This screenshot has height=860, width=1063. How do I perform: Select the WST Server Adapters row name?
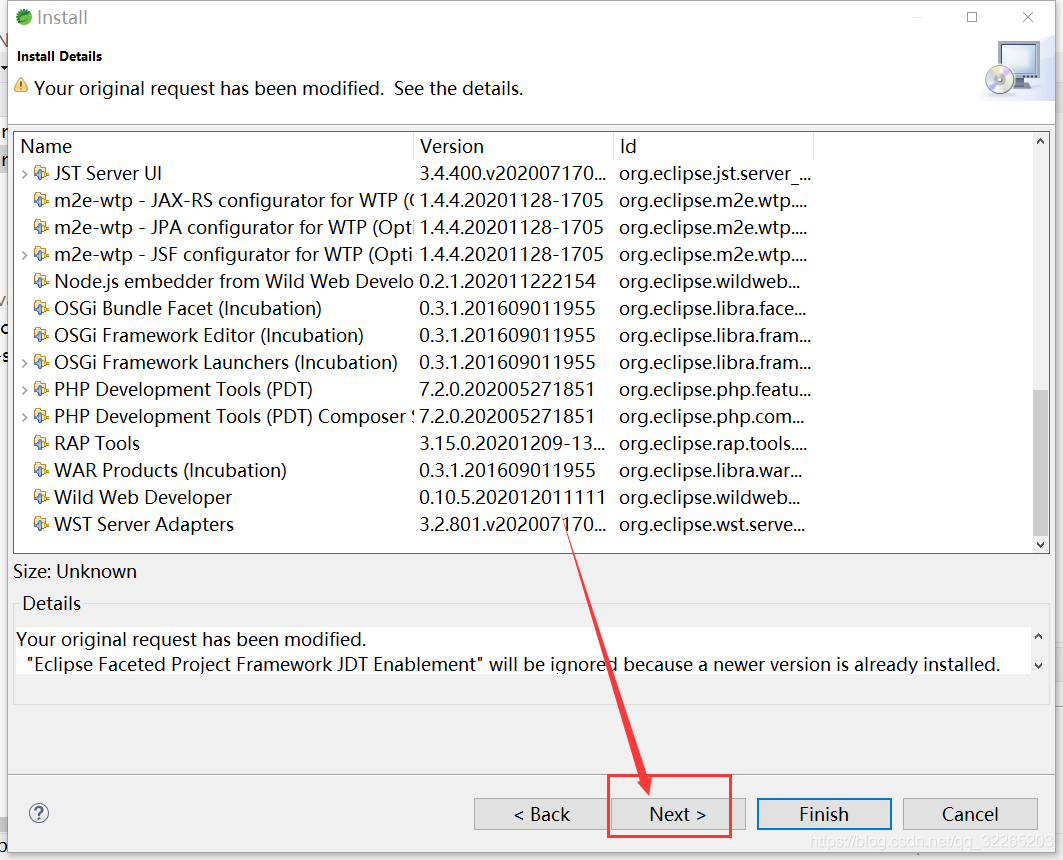tap(144, 525)
